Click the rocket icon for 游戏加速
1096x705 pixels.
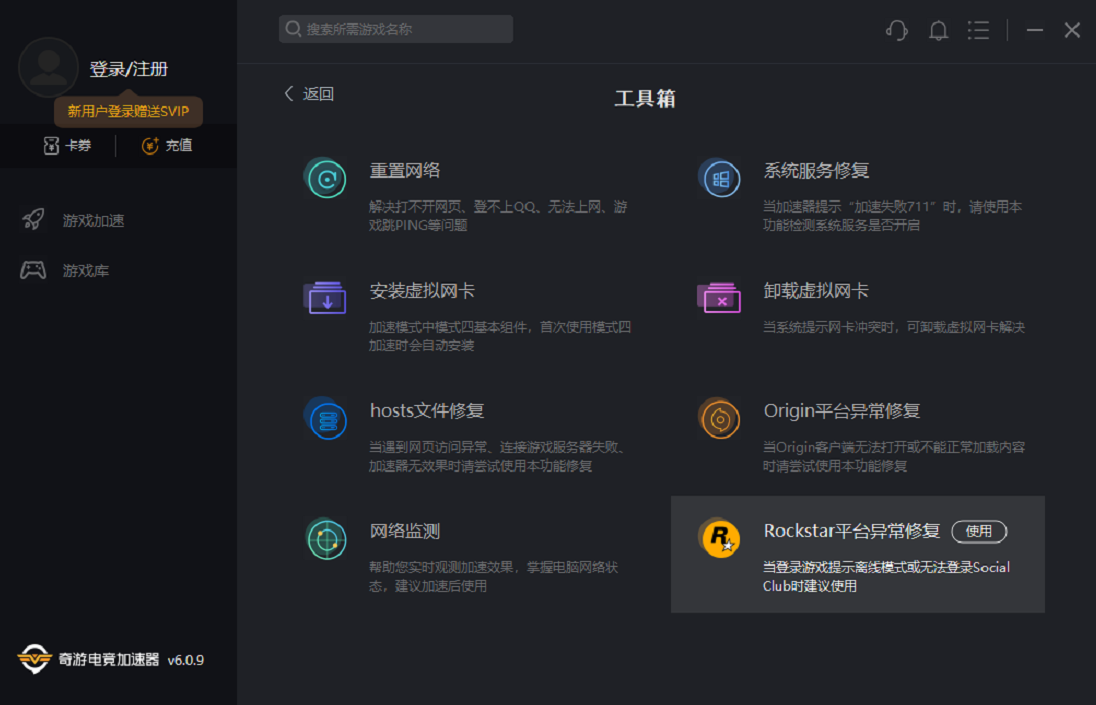[33, 219]
